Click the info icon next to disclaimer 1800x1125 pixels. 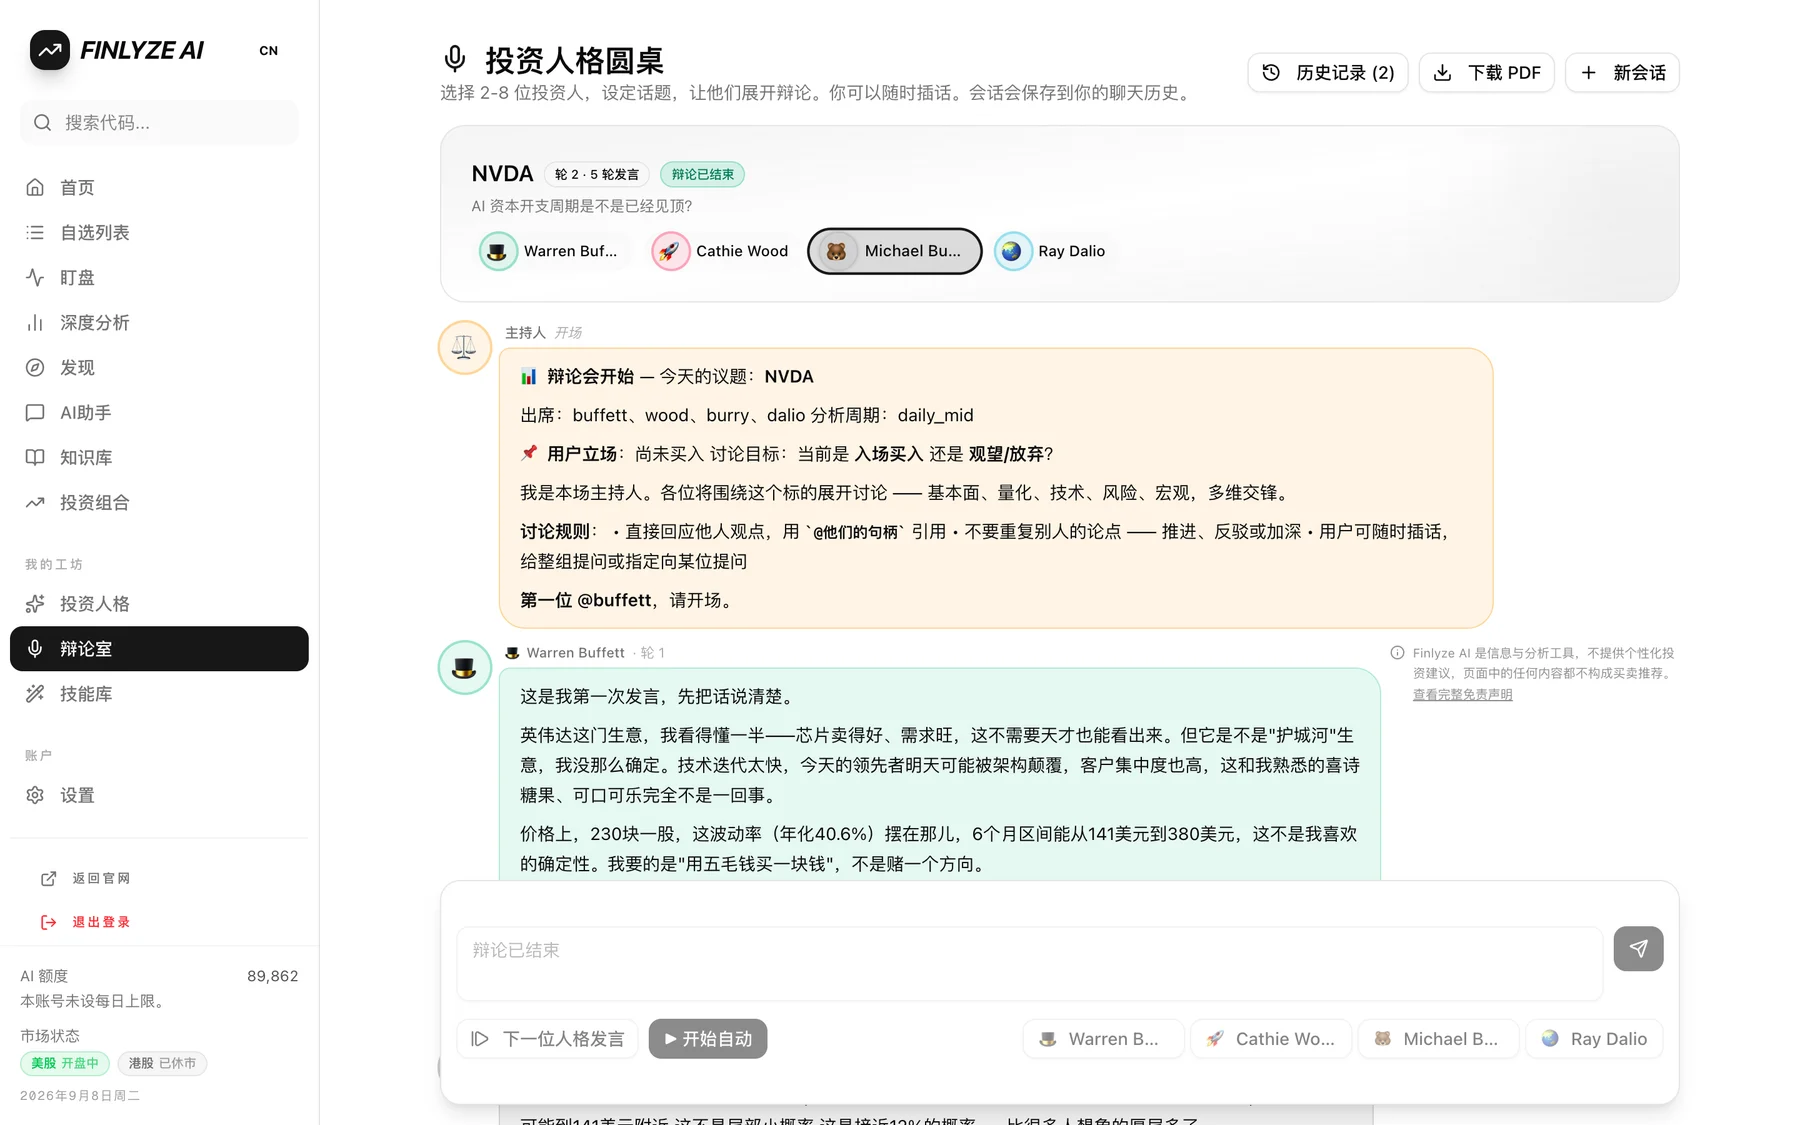coord(1397,653)
